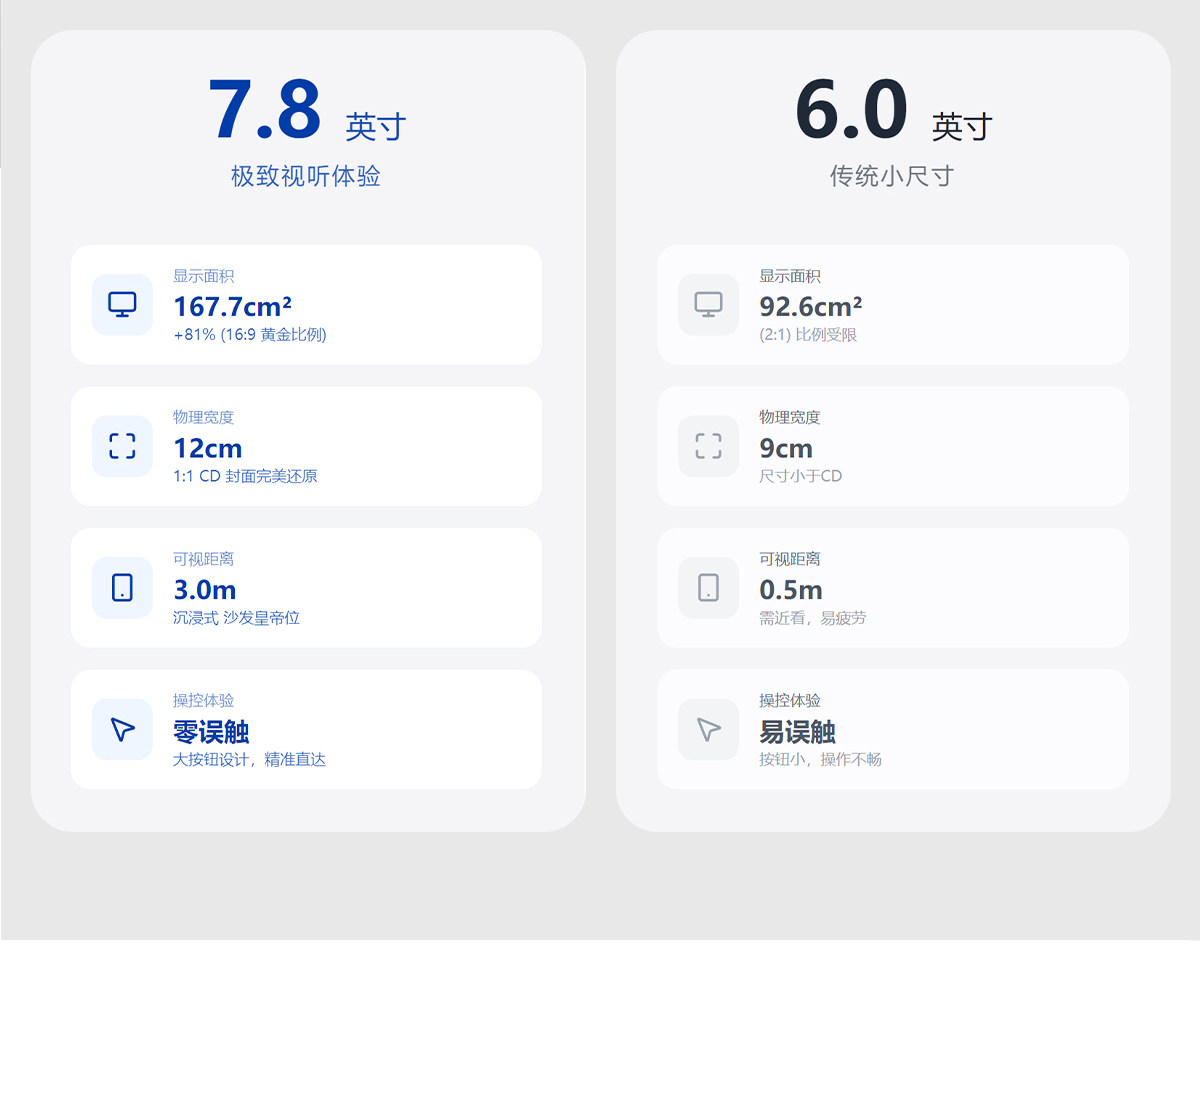Click the 极致视听体验 subtitle
1200x1095 pixels.
[x=306, y=176]
